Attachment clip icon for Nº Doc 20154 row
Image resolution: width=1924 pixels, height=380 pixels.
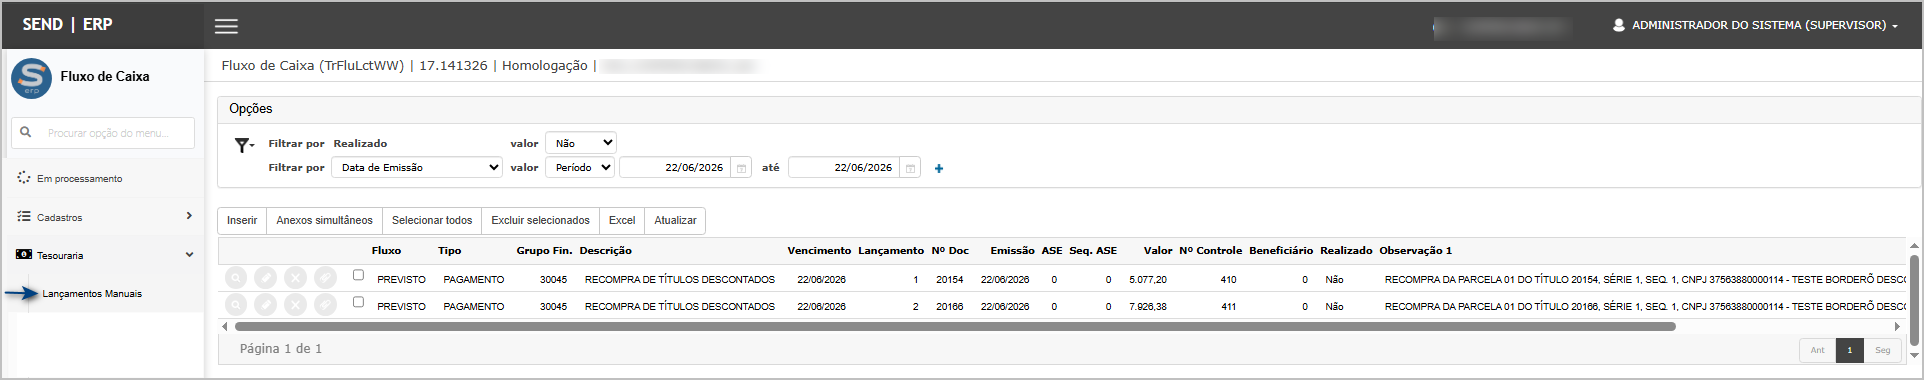coord(325,278)
